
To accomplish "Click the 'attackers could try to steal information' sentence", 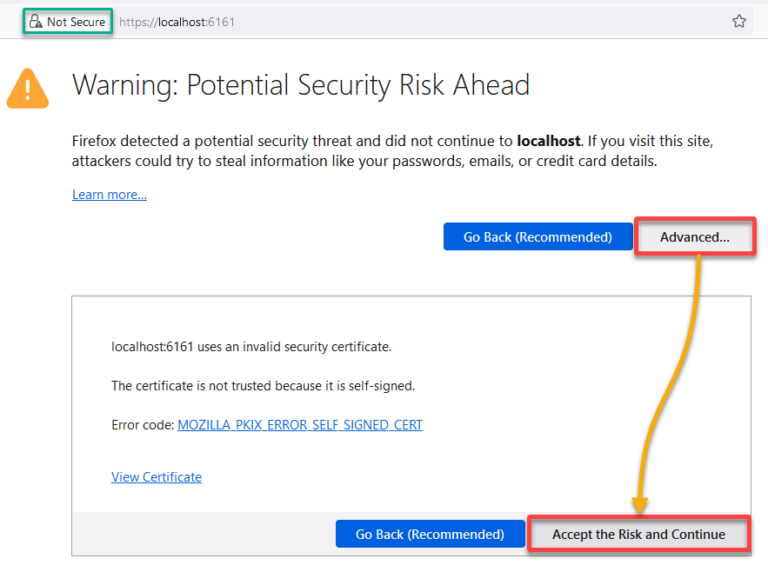I will 364,161.
